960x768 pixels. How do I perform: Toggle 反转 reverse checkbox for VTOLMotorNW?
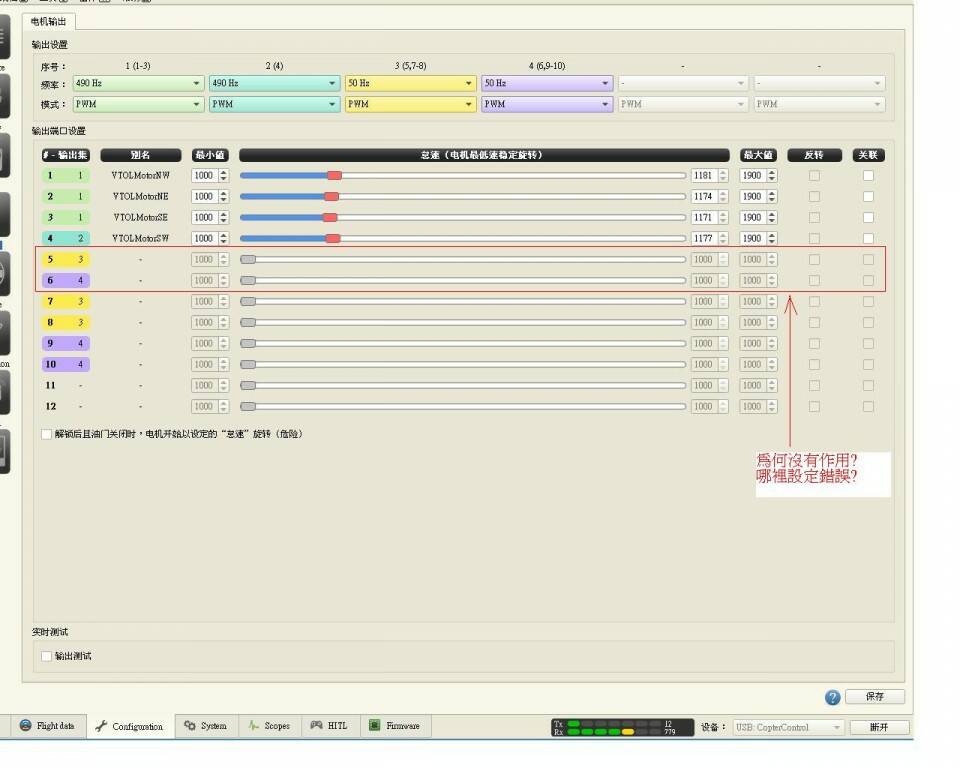(x=814, y=176)
